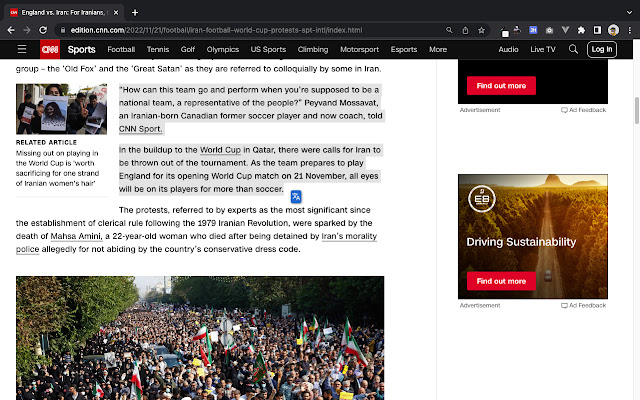This screenshot has width=640, height=400.
Task: Open a new browser tab
Action: pyautogui.click(x=135, y=13)
